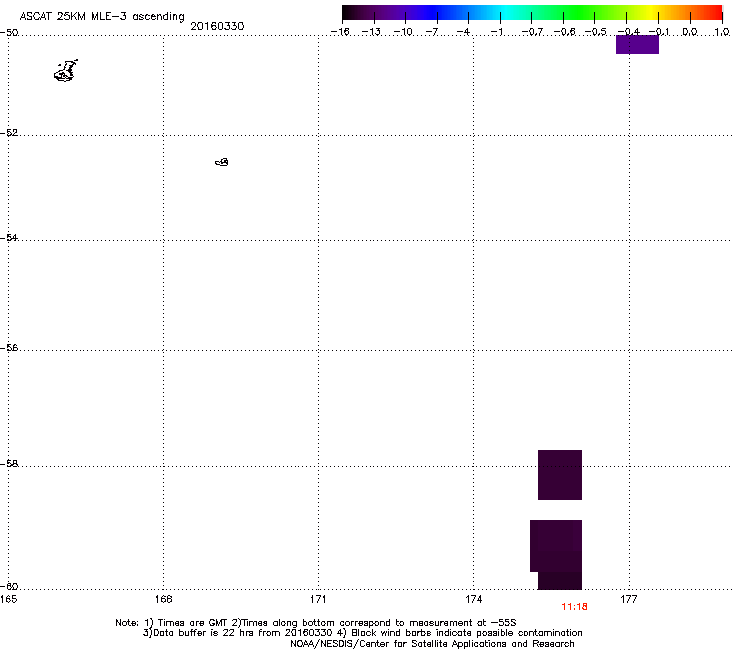Click the longitude axis label '174'
Viewport: 740px width, 650px height.
[474, 599]
